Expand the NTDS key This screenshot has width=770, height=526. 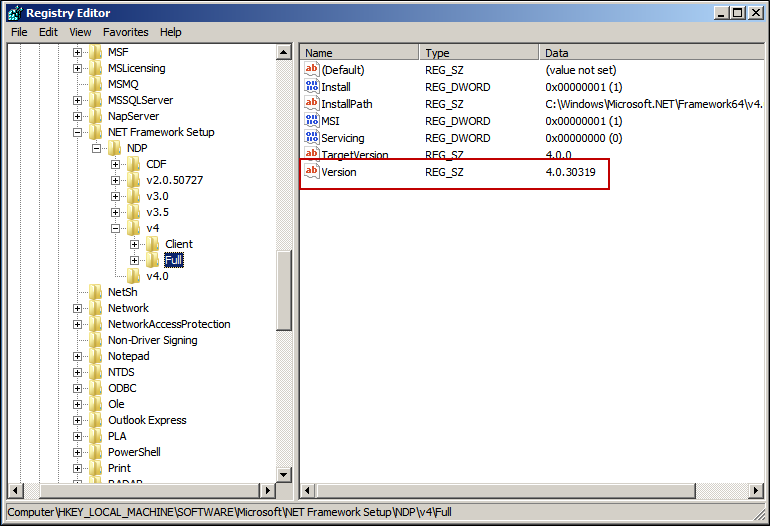coord(77,372)
